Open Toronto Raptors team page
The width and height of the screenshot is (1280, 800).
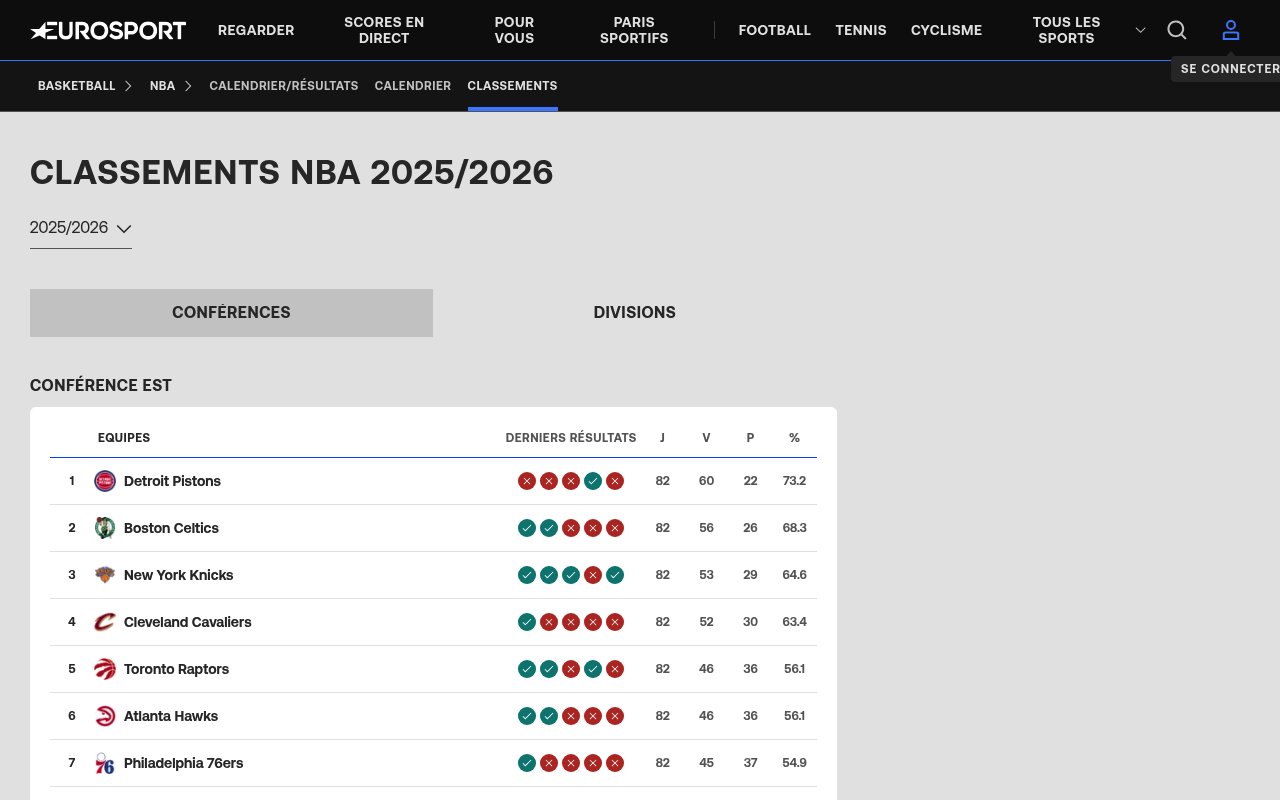(x=176, y=669)
